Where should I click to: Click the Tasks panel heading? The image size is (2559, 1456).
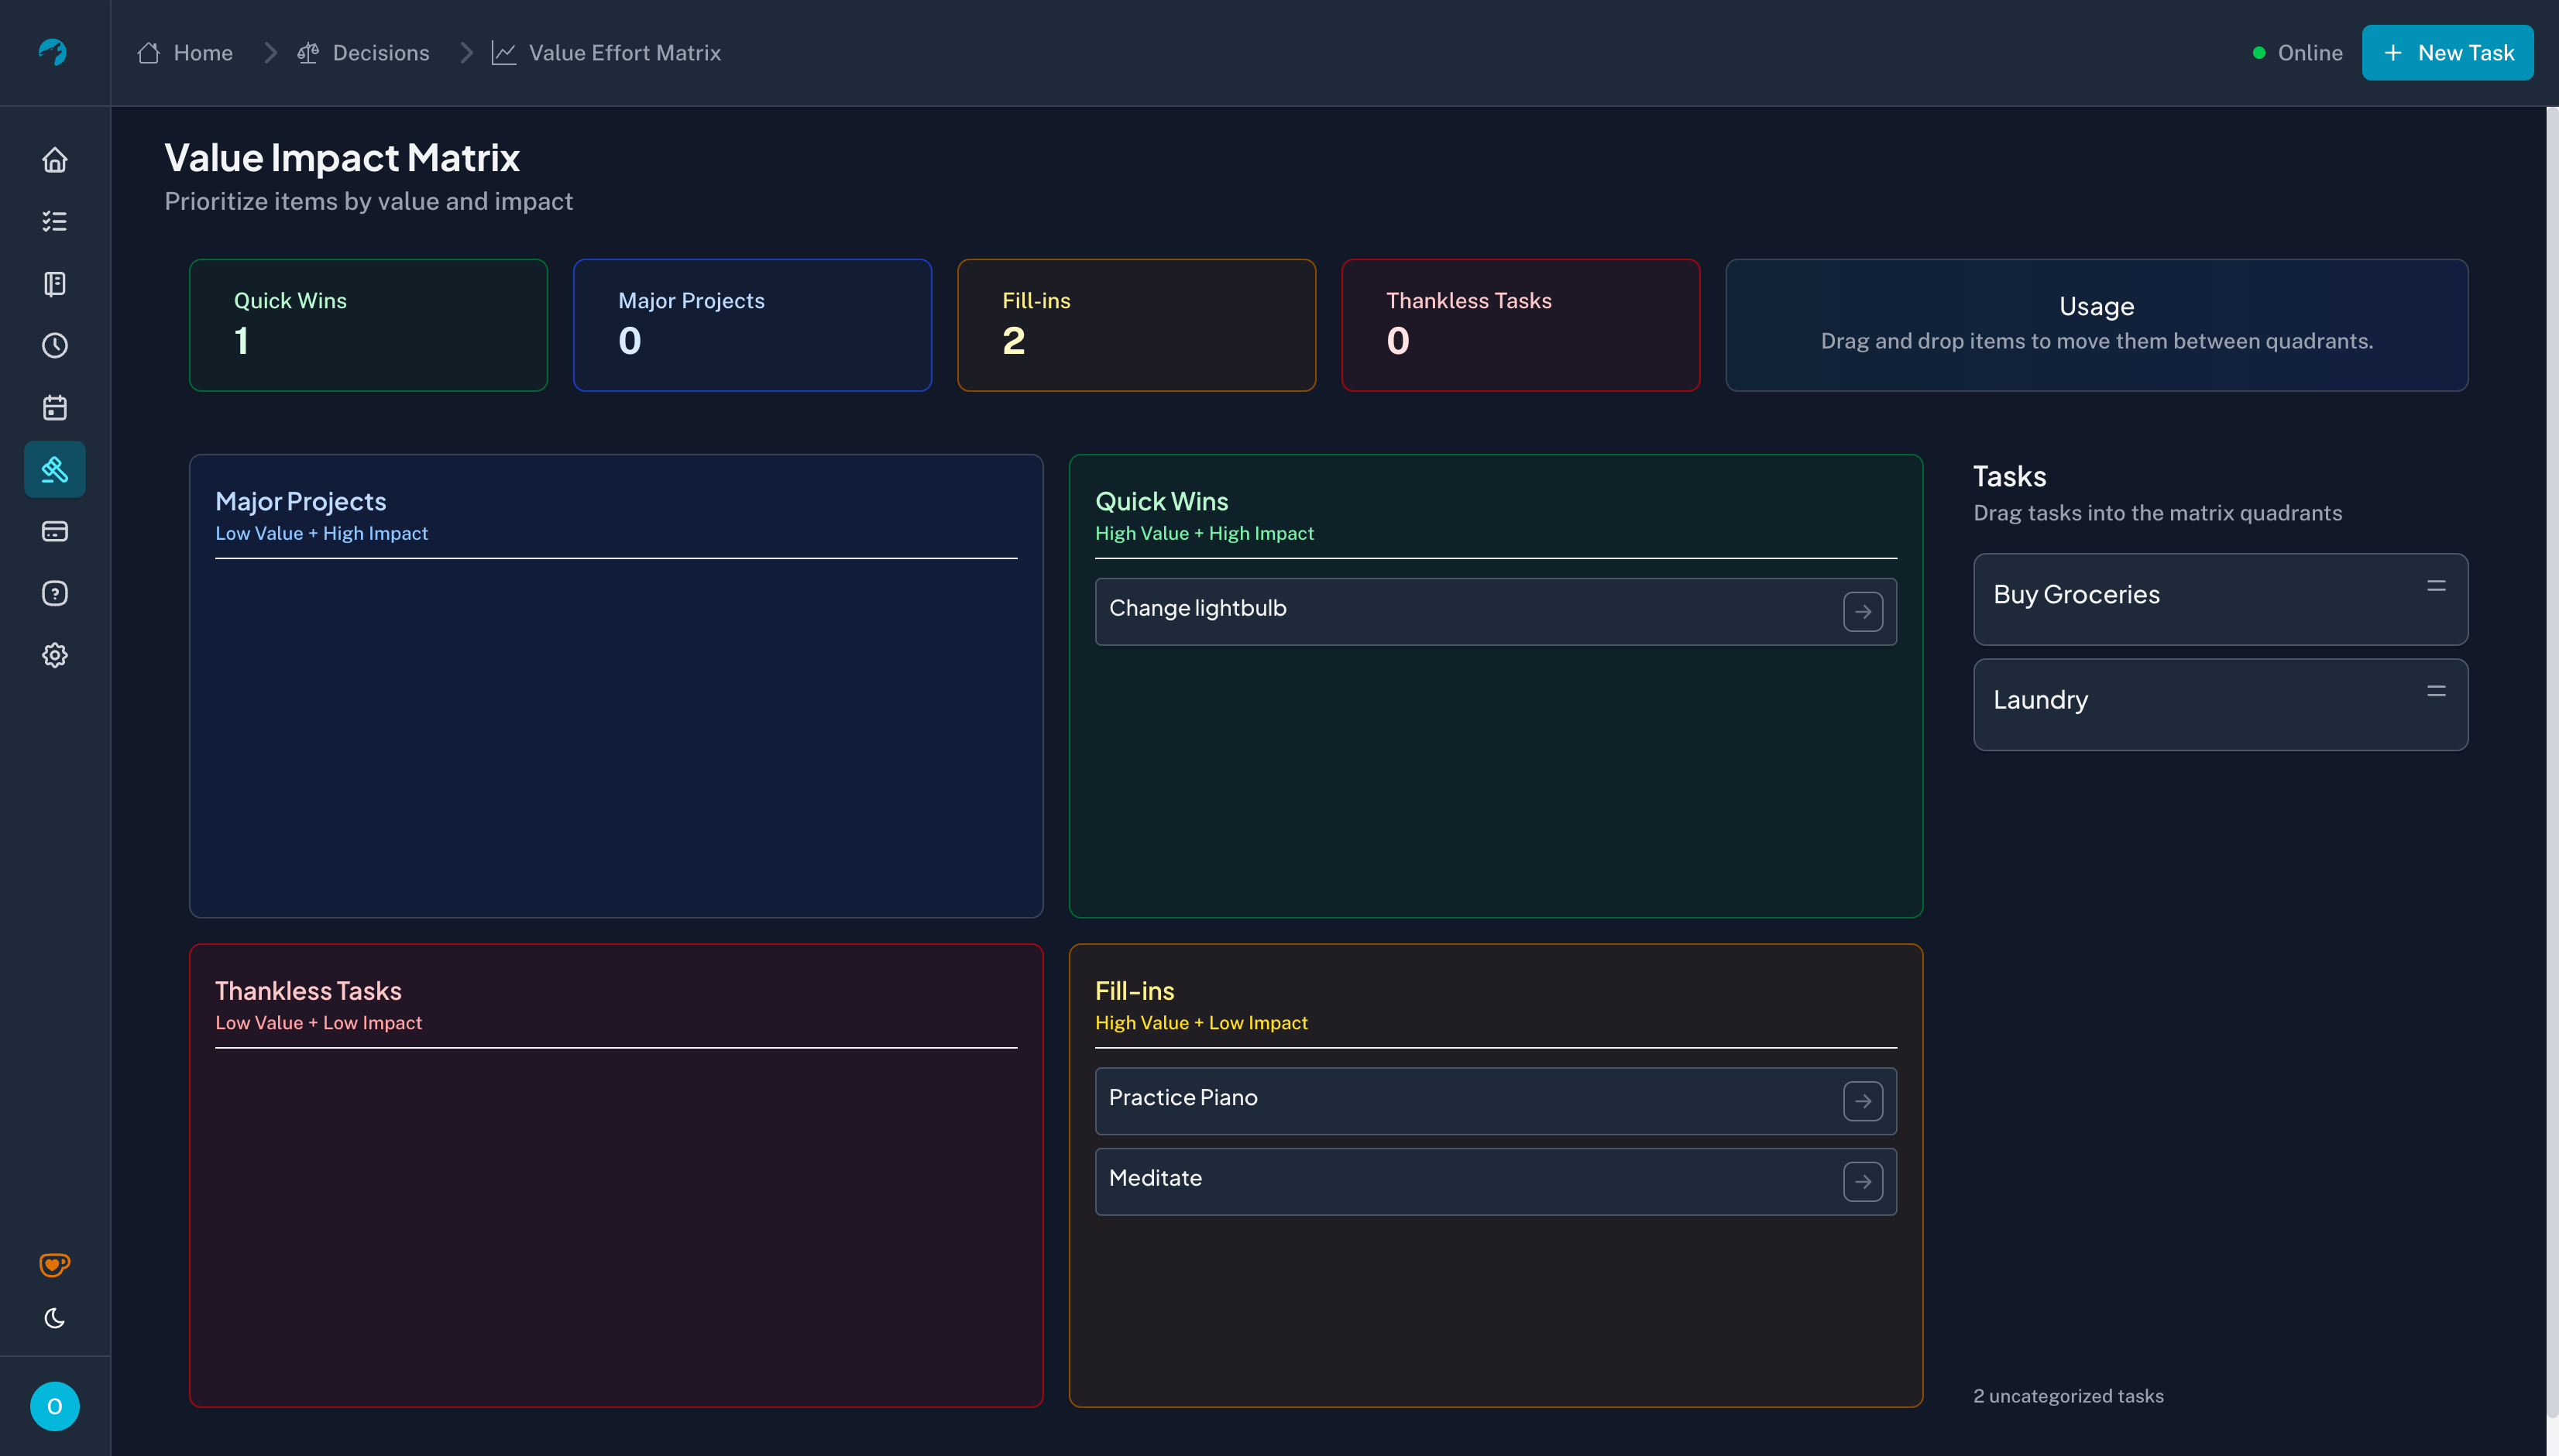point(2009,476)
